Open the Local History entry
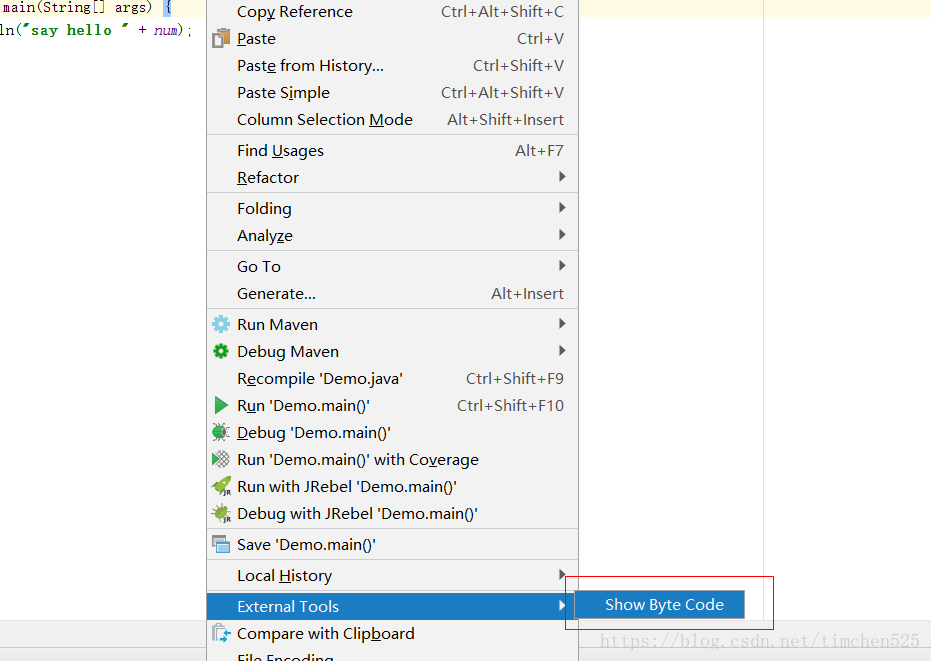This screenshot has height=661, width=931. [x=392, y=575]
